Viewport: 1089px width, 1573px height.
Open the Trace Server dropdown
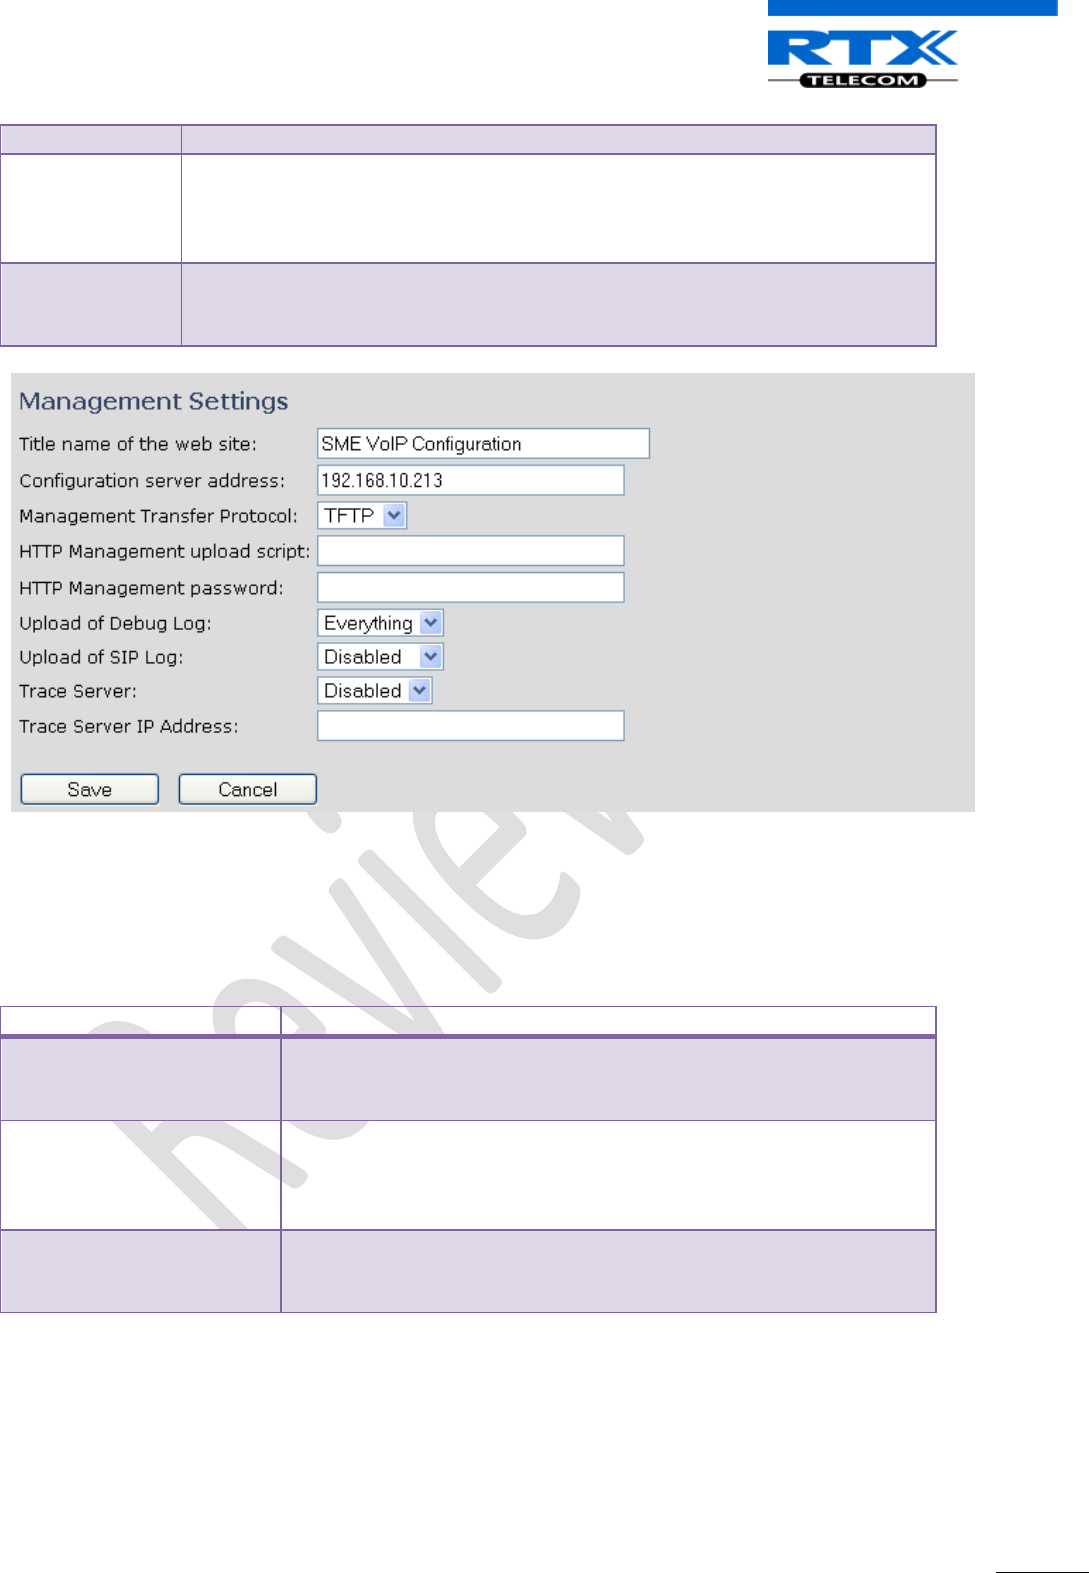pos(375,691)
